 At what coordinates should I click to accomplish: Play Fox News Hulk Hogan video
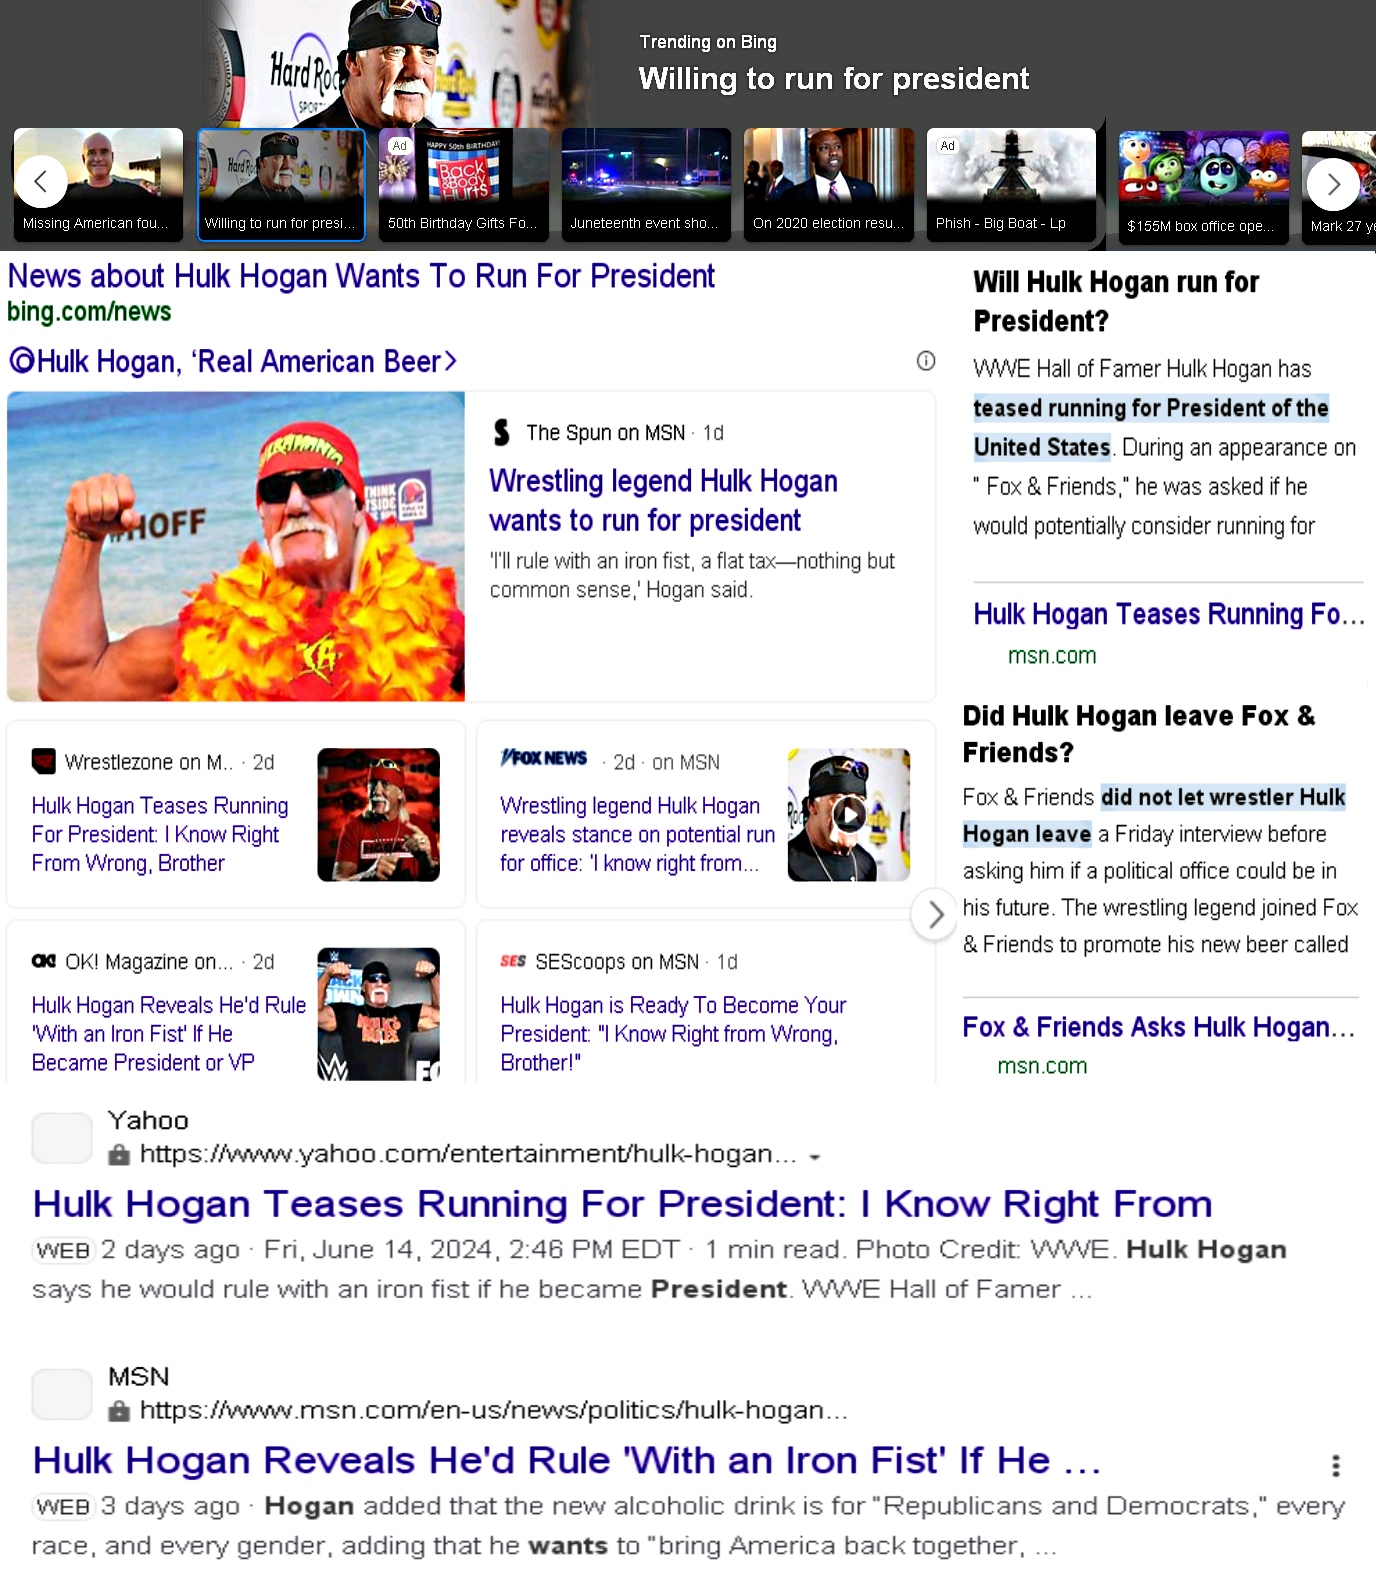849,815
